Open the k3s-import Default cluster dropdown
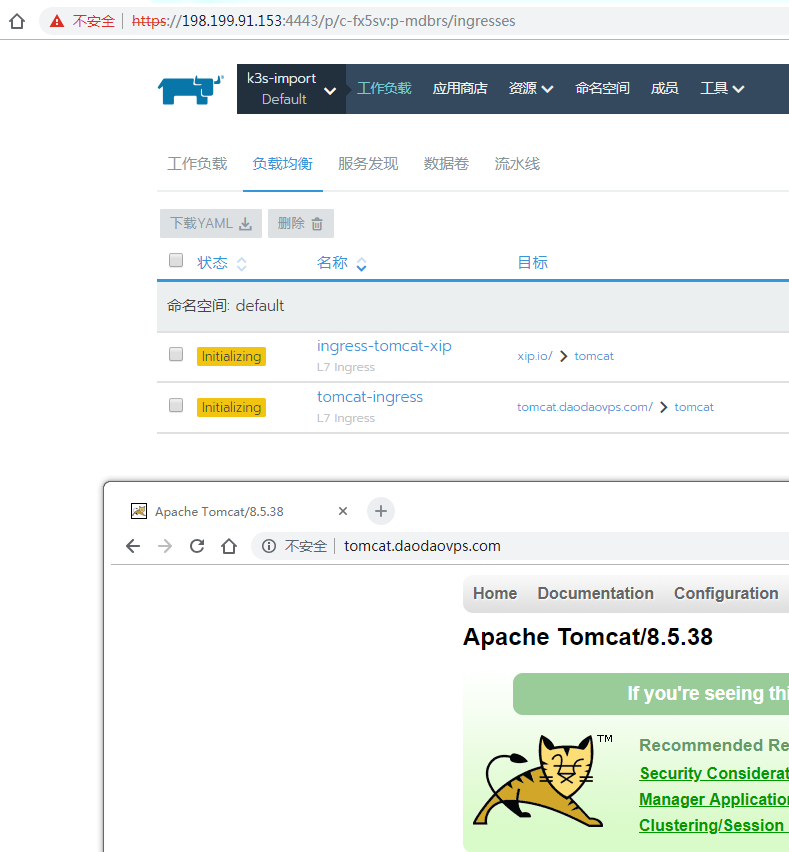Image resolution: width=789 pixels, height=852 pixels. point(291,89)
